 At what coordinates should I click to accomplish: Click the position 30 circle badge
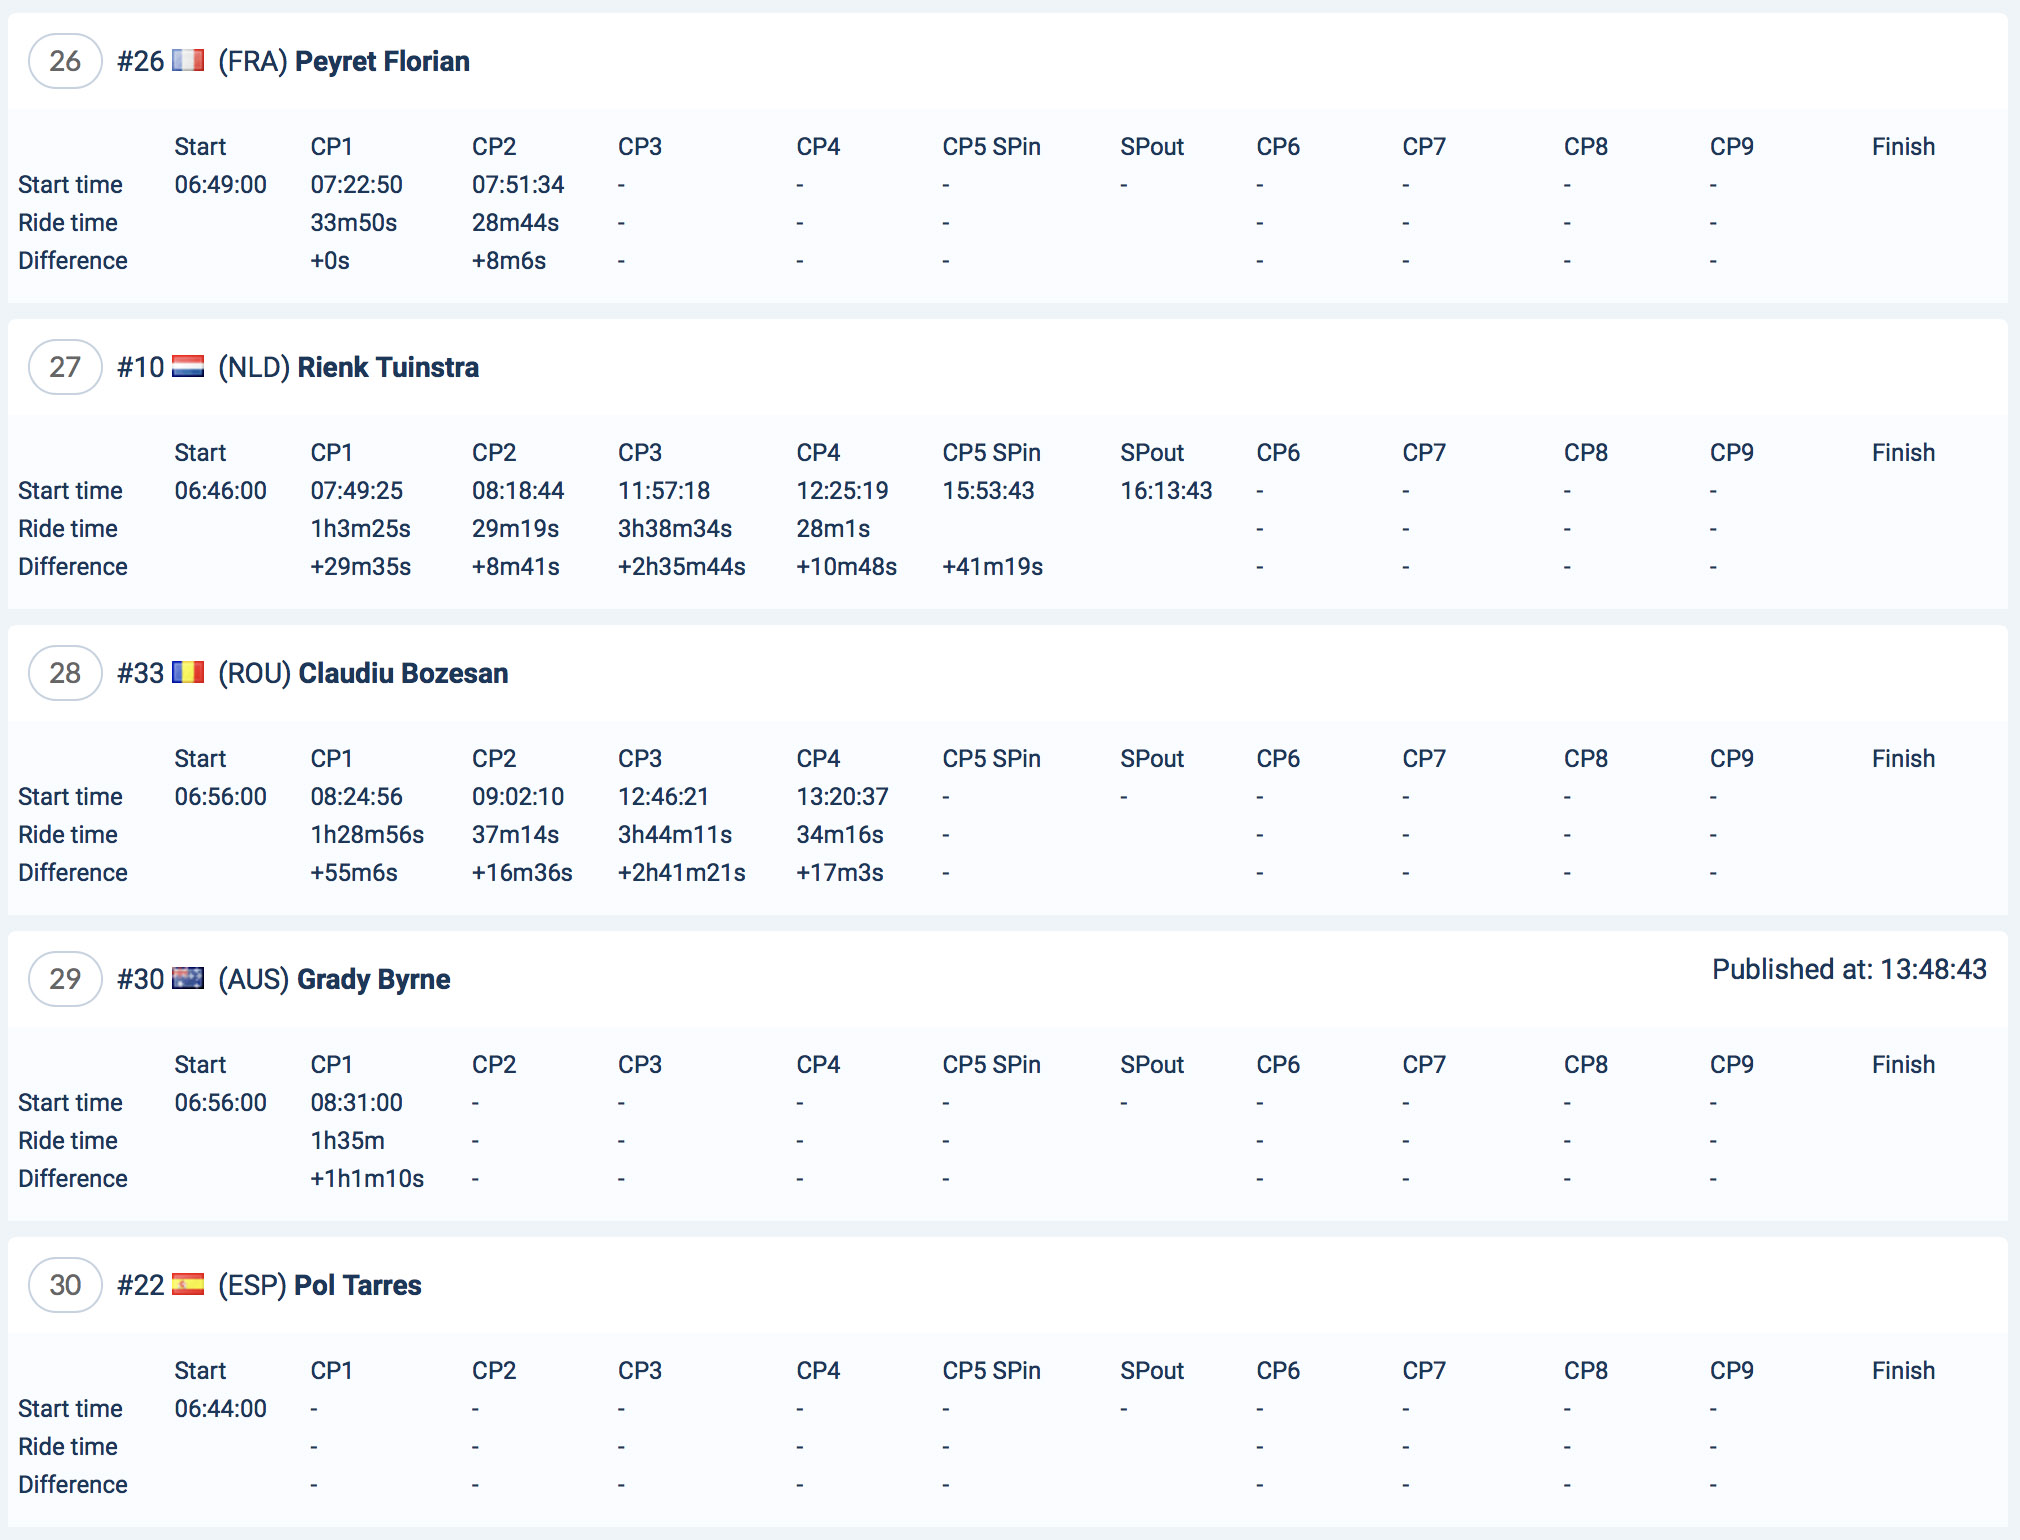click(65, 1285)
